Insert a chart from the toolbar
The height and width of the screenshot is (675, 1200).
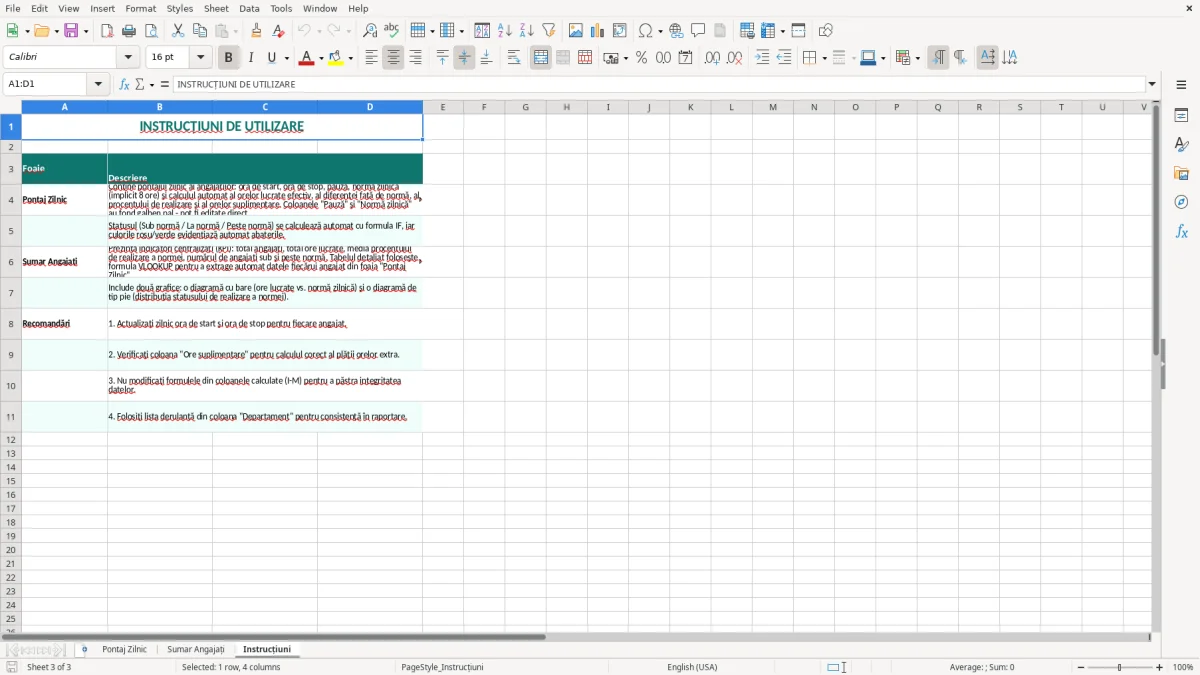598,31
